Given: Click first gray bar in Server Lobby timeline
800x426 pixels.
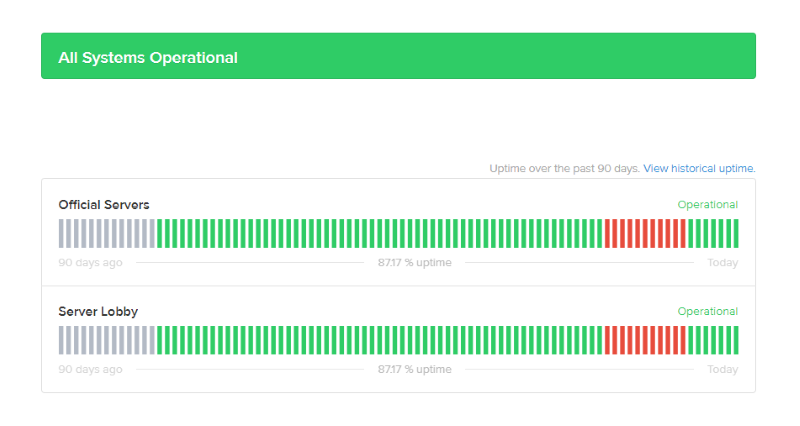Looking at the screenshot, I should [61, 340].
